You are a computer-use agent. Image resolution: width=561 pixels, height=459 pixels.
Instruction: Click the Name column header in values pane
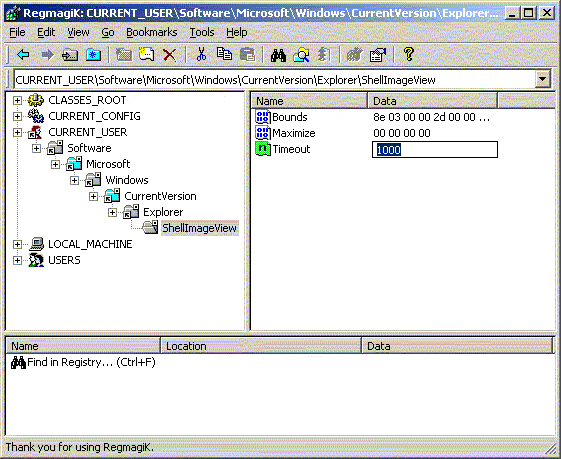(309, 101)
